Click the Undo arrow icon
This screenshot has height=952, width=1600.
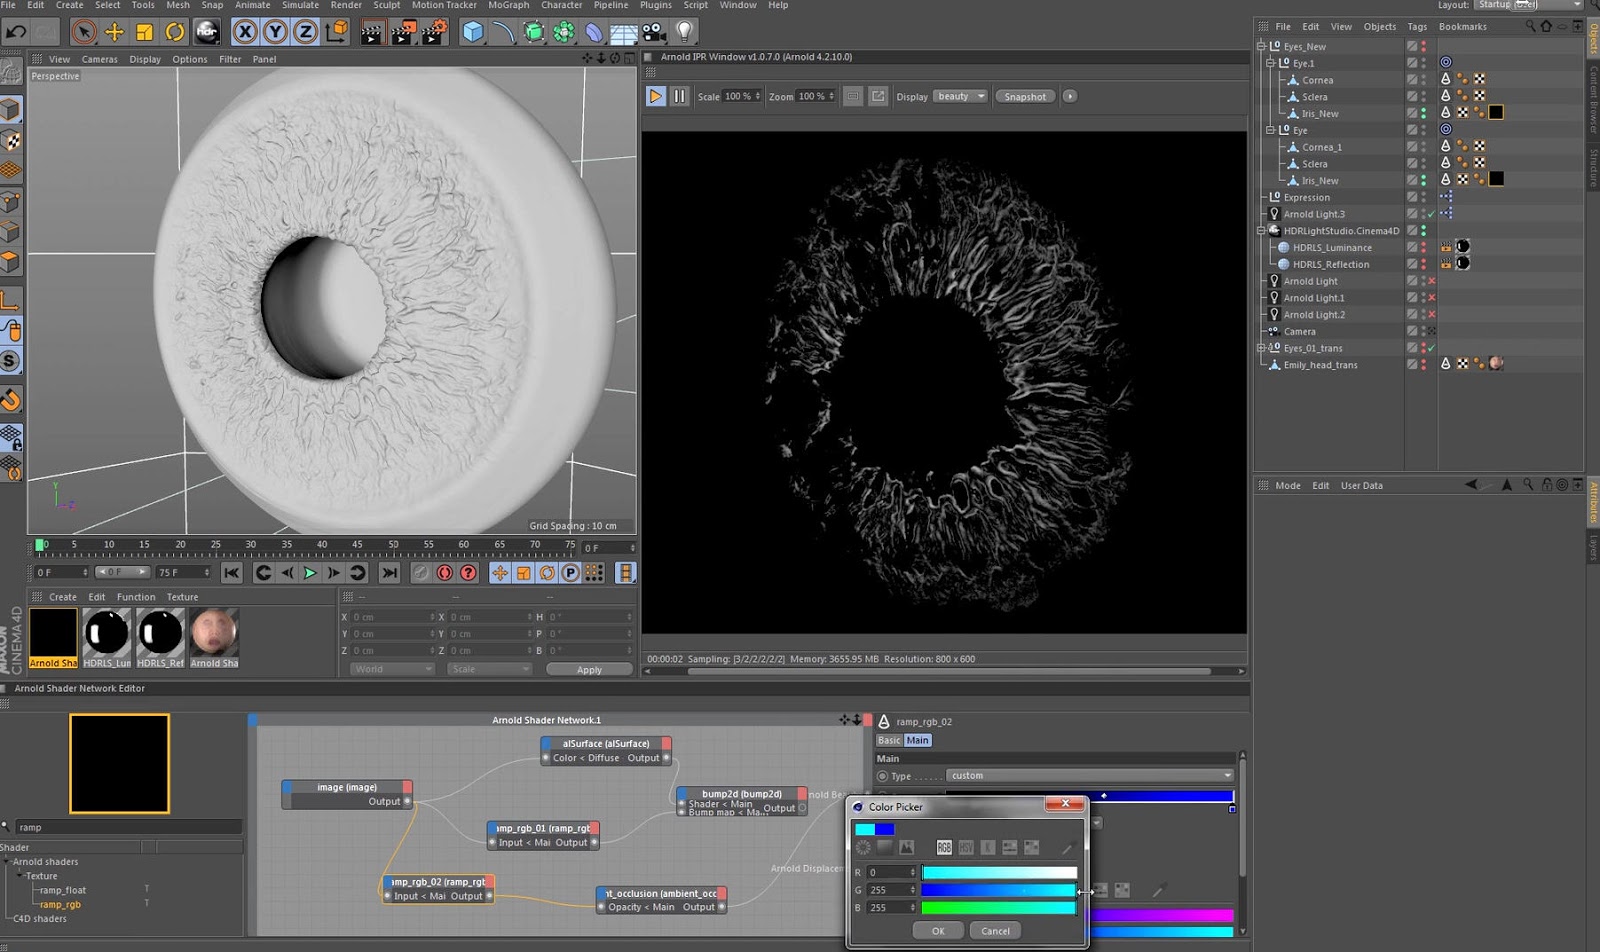[16, 32]
